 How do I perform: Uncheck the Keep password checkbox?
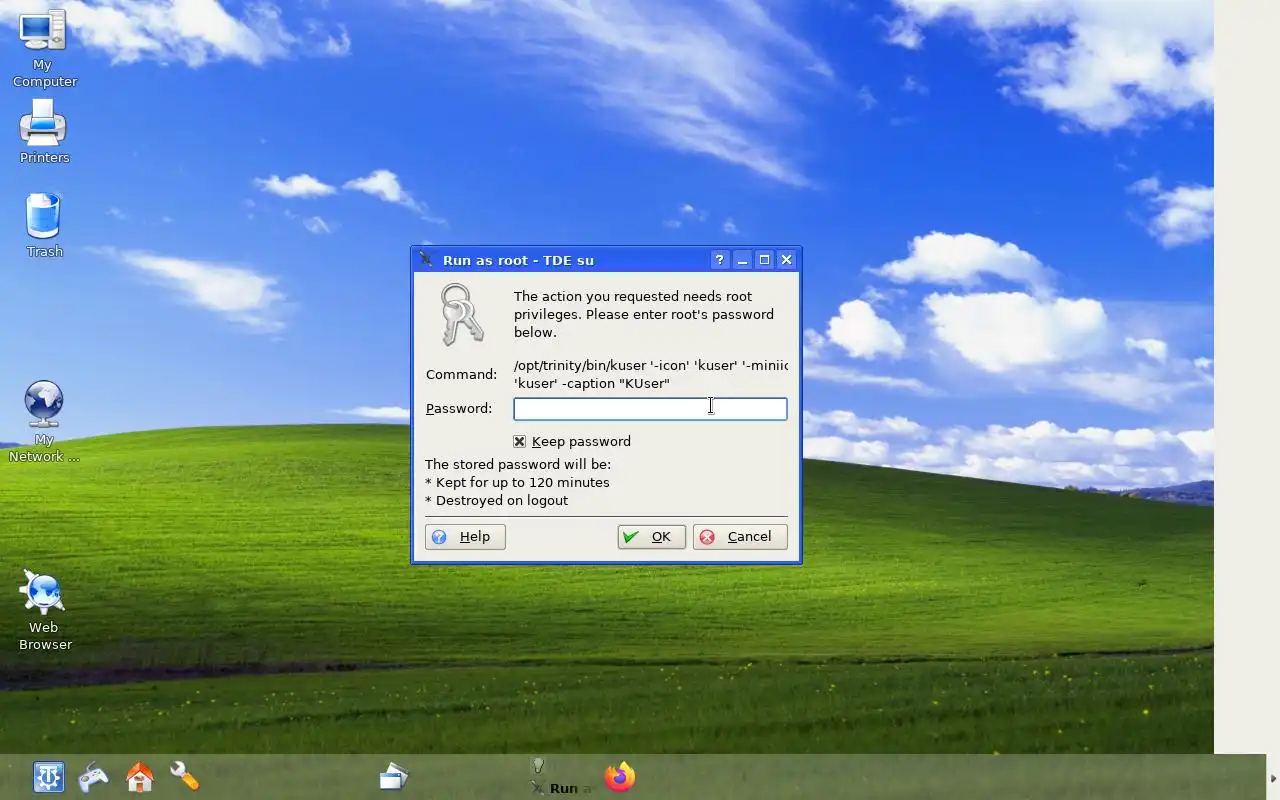tap(520, 441)
